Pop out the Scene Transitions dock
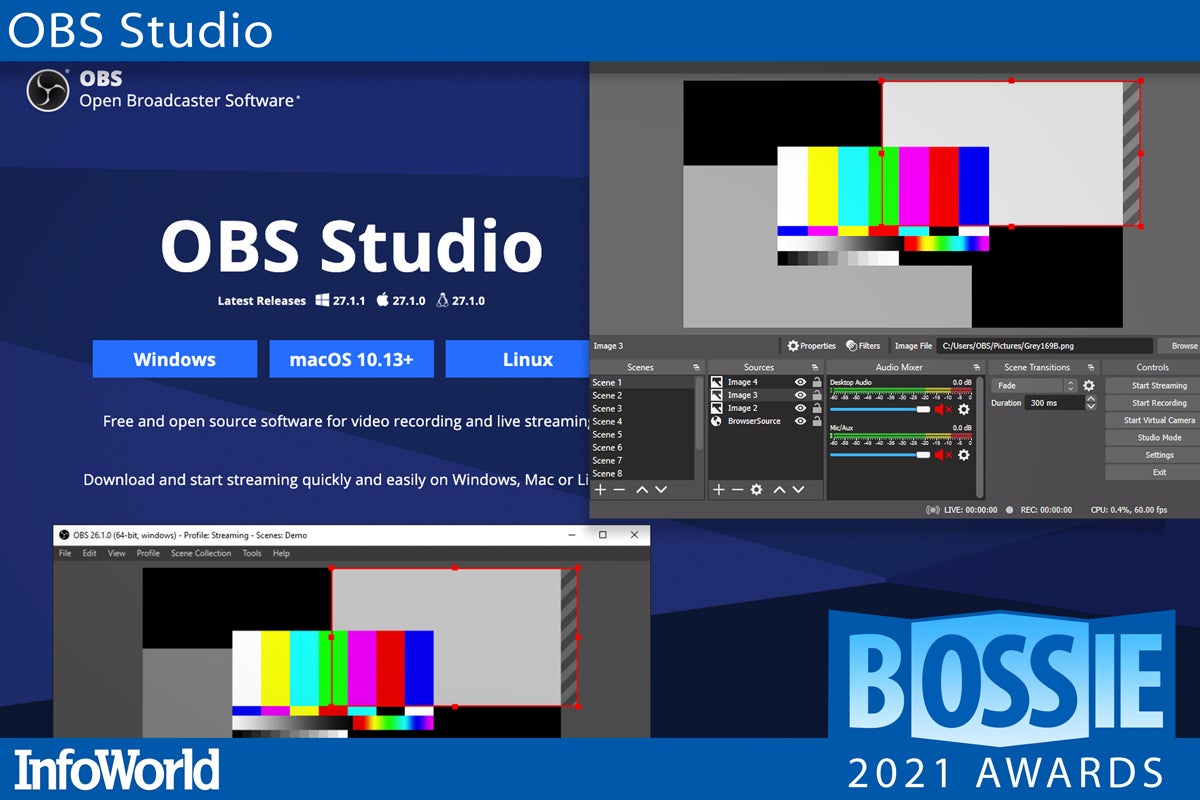 (x=1091, y=368)
